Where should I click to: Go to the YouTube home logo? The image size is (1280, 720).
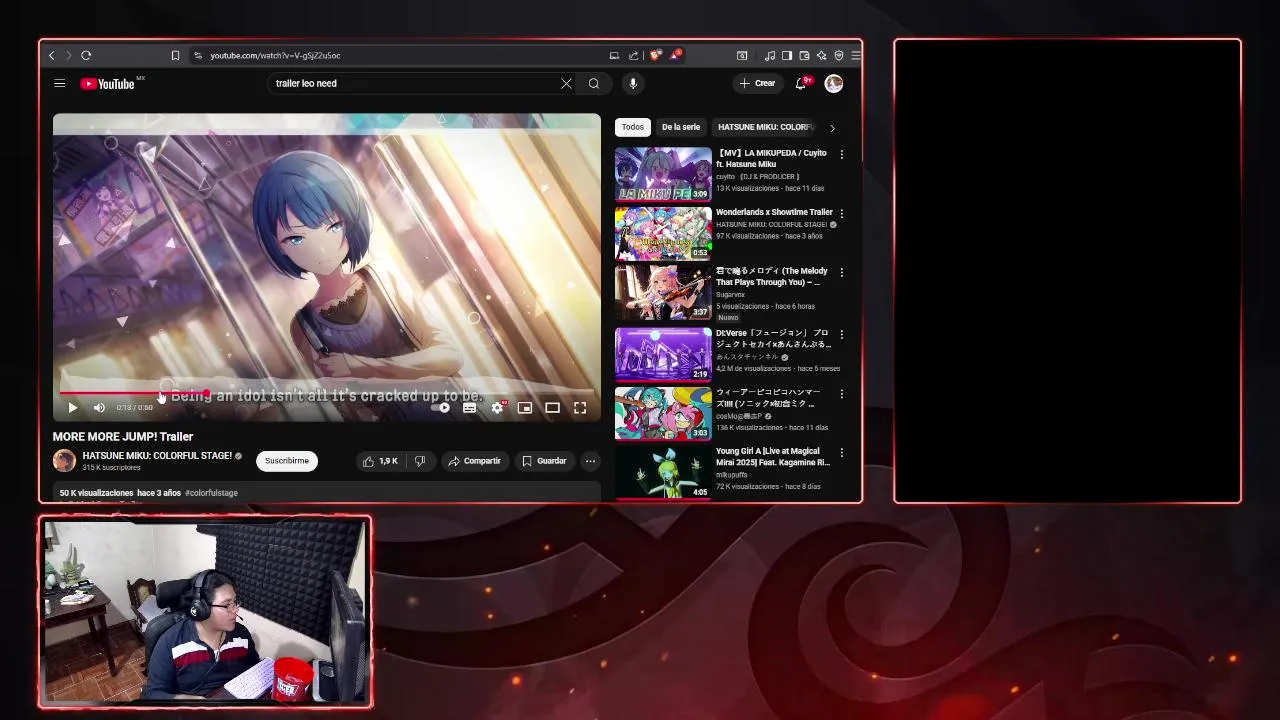108,84
